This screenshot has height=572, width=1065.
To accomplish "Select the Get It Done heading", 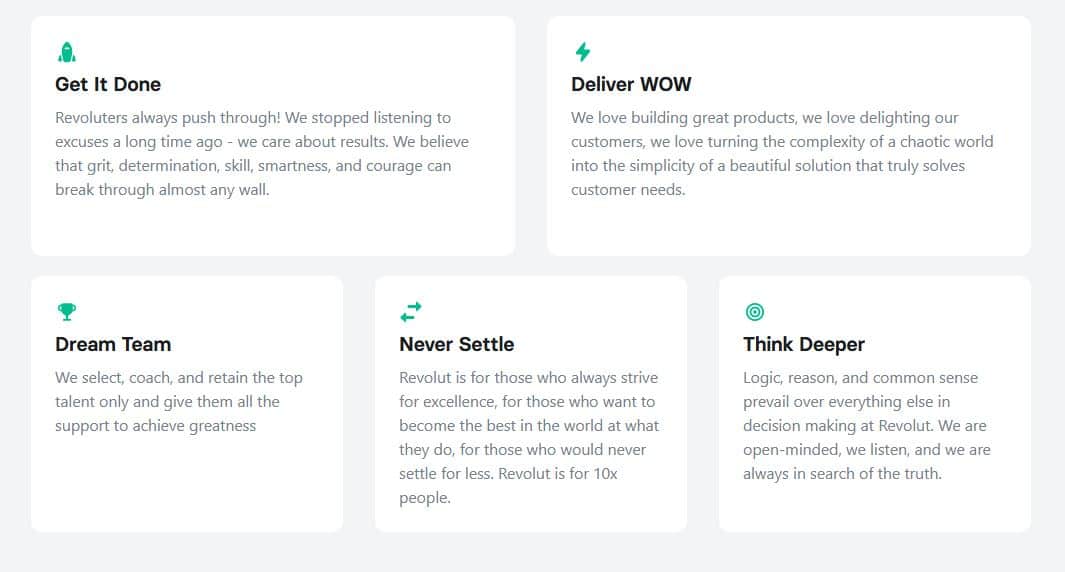I will pyautogui.click(x=108, y=84).
